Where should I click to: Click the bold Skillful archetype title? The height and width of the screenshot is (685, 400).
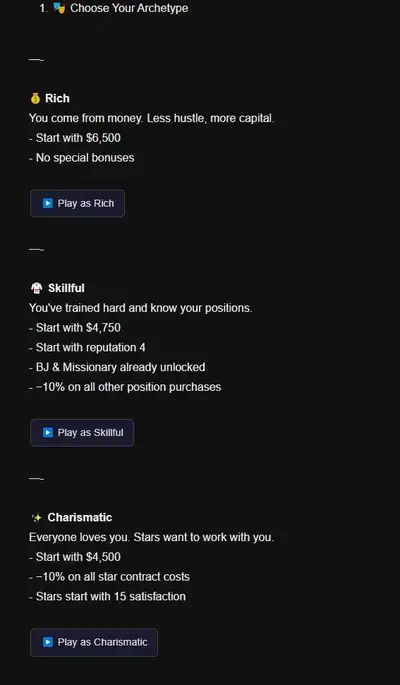point(66,288)
